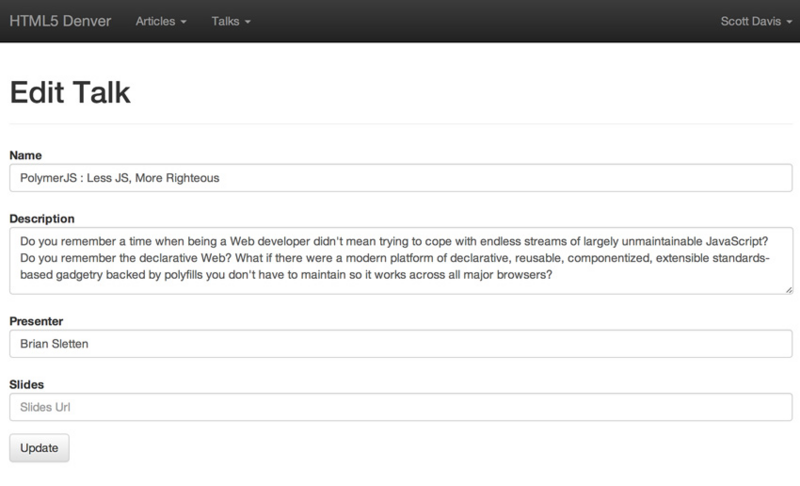Click the Update button
Image resolution: width=800 pixels, height=486 pixels.
coord(39,448)
